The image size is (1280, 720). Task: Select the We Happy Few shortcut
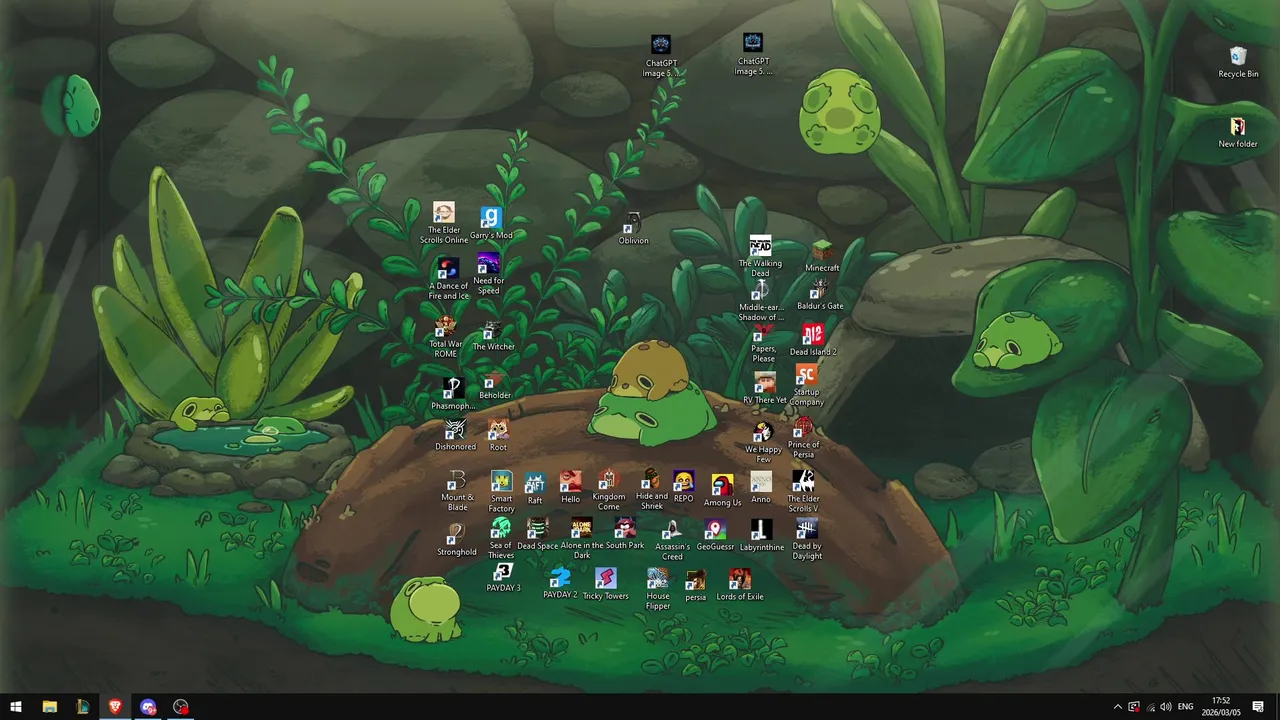click(x=763, y=442)
